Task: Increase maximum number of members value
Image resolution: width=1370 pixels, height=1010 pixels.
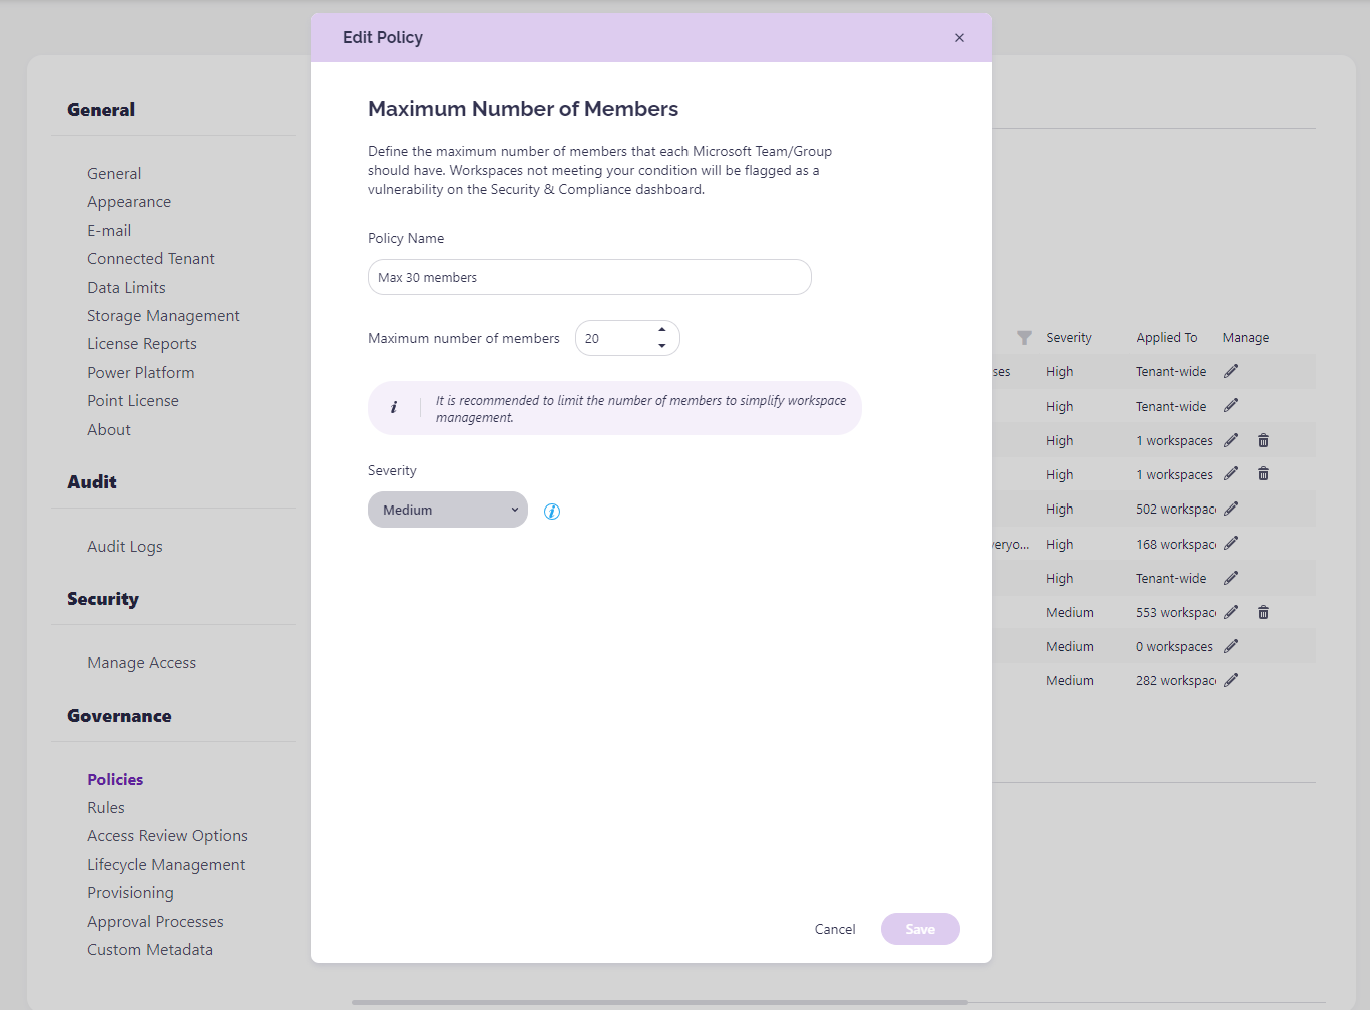Action: 662,330
